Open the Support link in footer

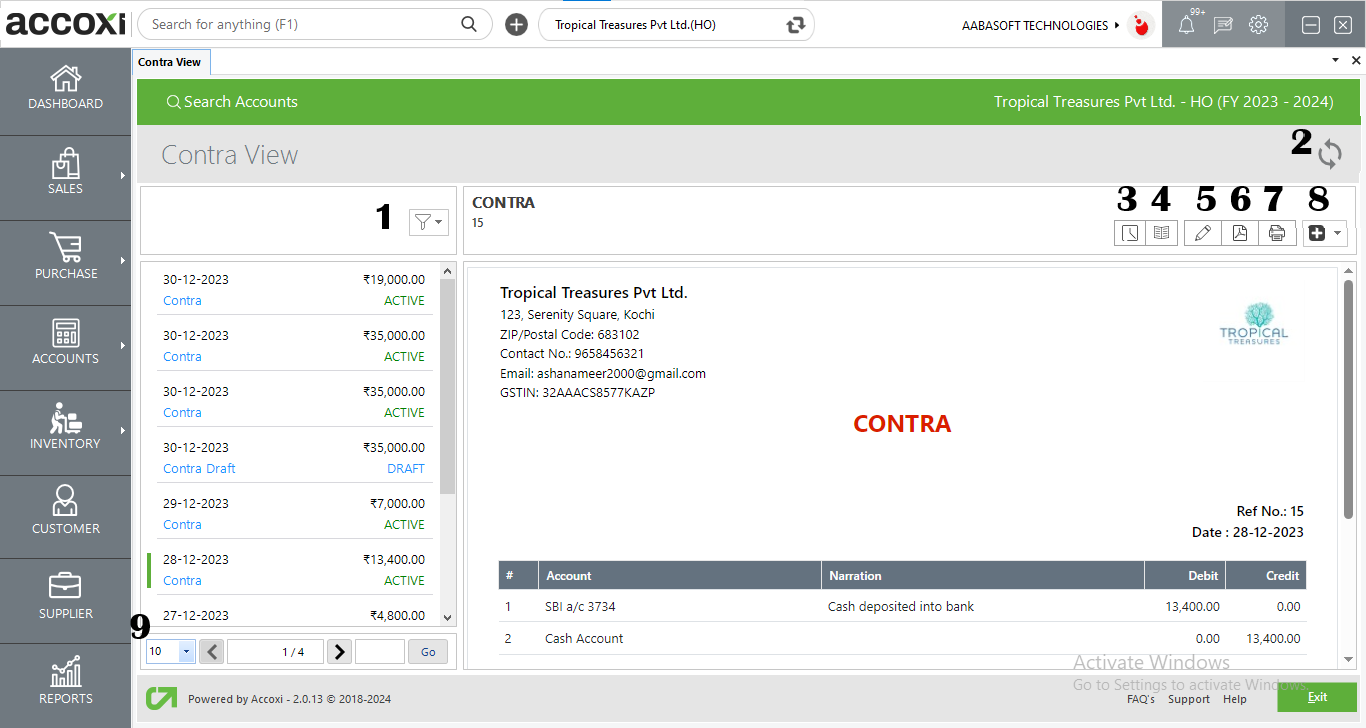pyautogui.click(x=1188, y=699)
